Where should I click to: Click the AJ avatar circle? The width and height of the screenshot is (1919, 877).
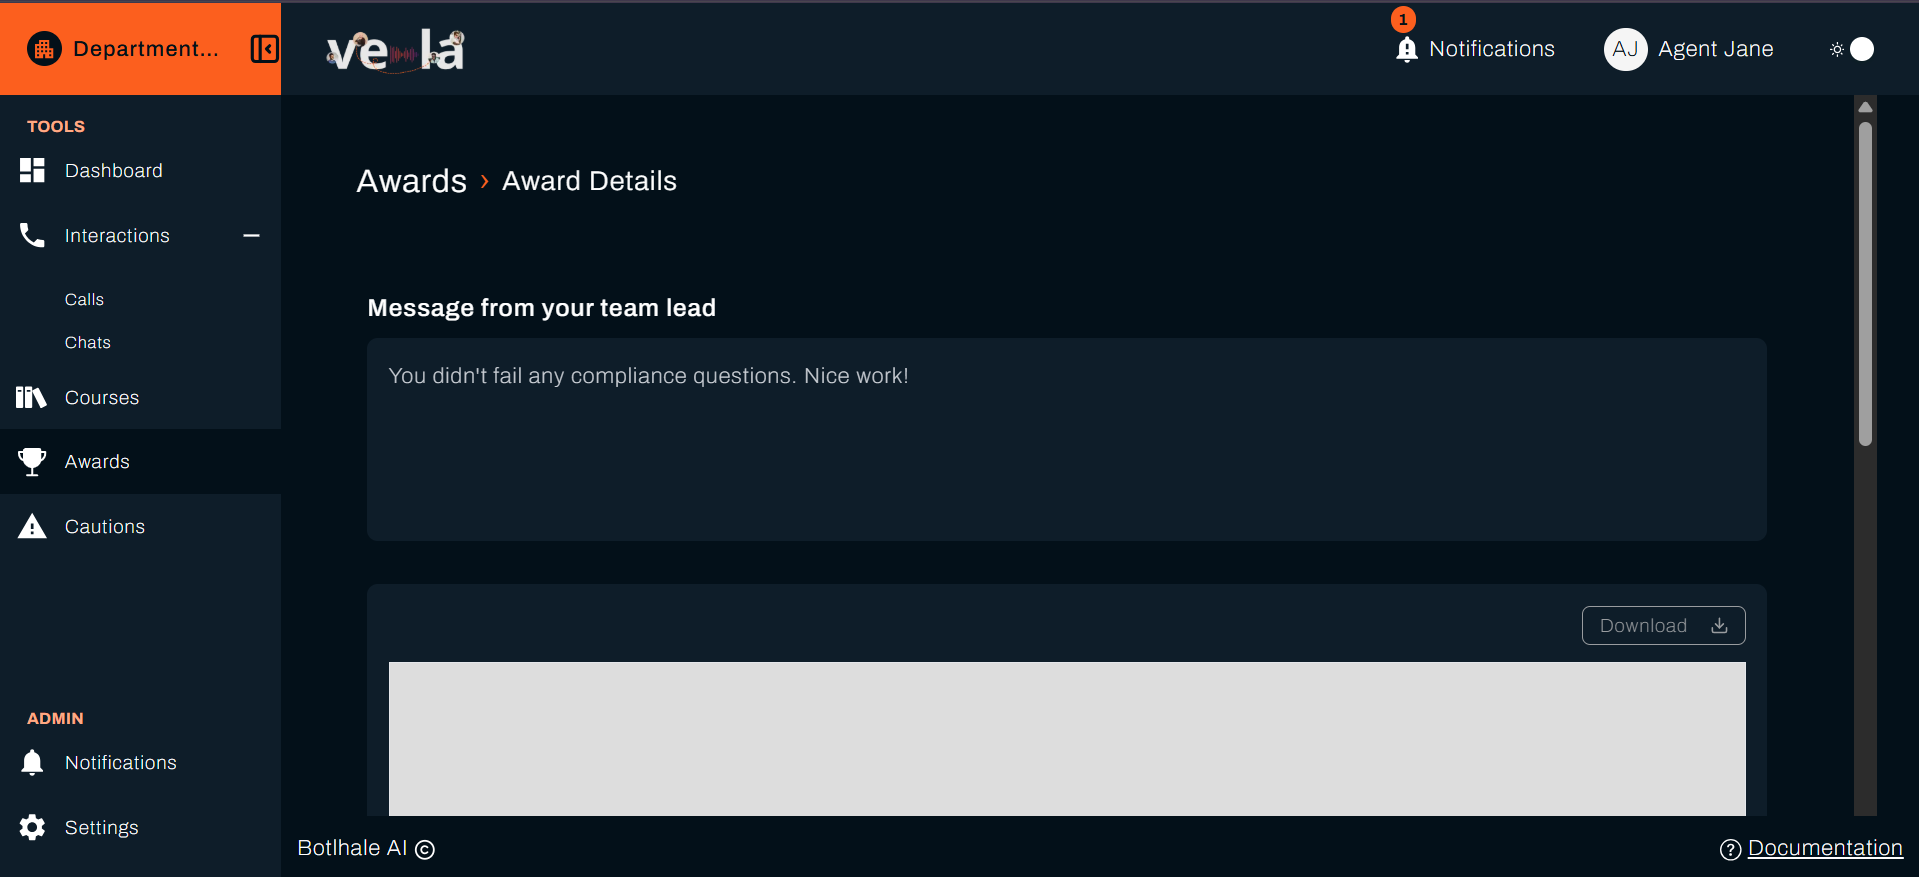click(1625, 49)
